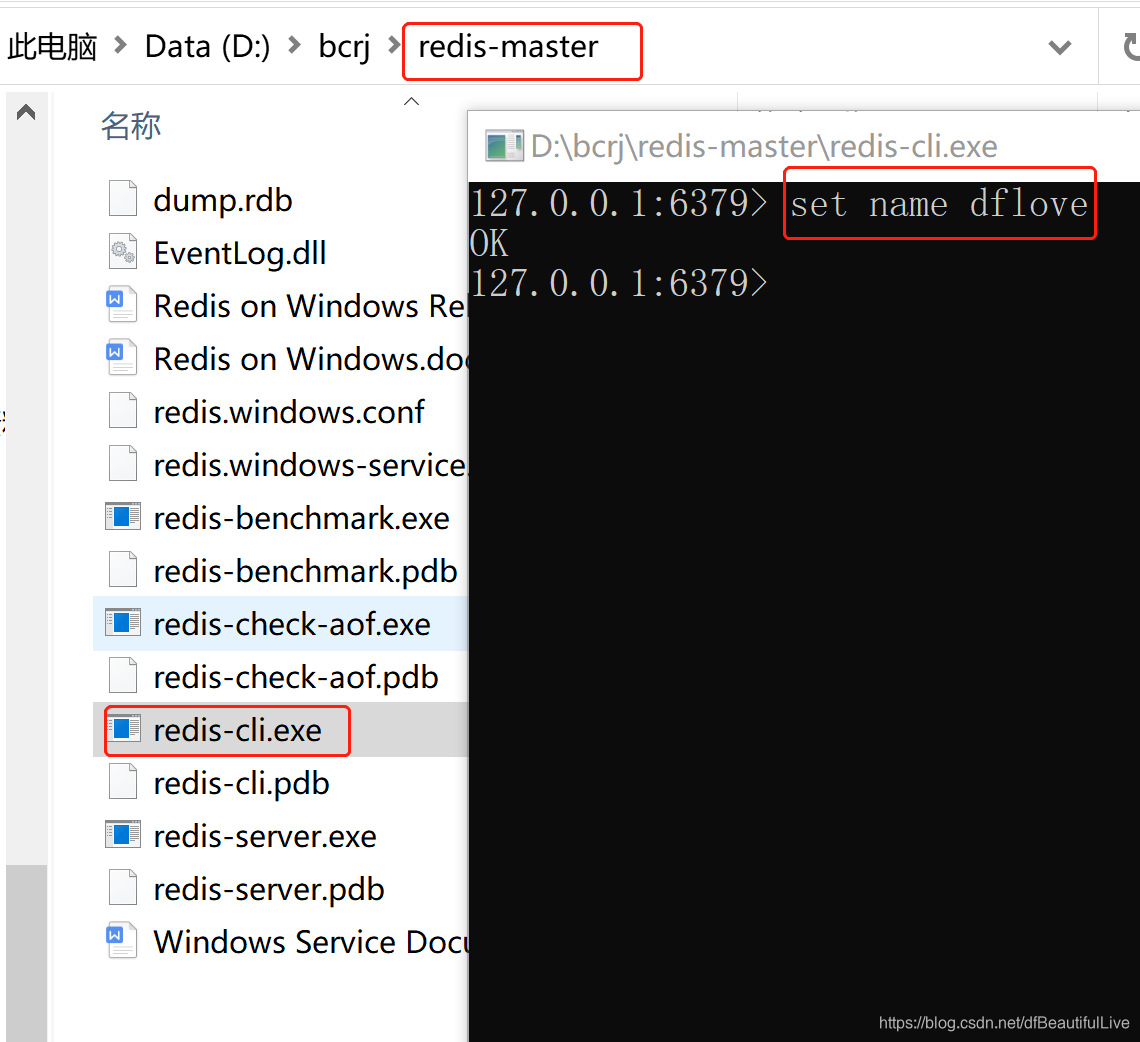Select the redis-server.pdb file name

269,890
